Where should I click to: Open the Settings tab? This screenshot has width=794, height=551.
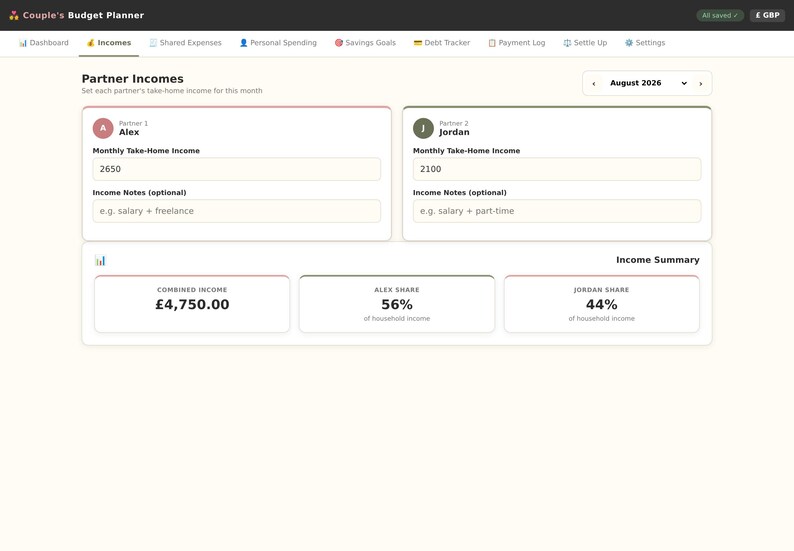point(645,43)
